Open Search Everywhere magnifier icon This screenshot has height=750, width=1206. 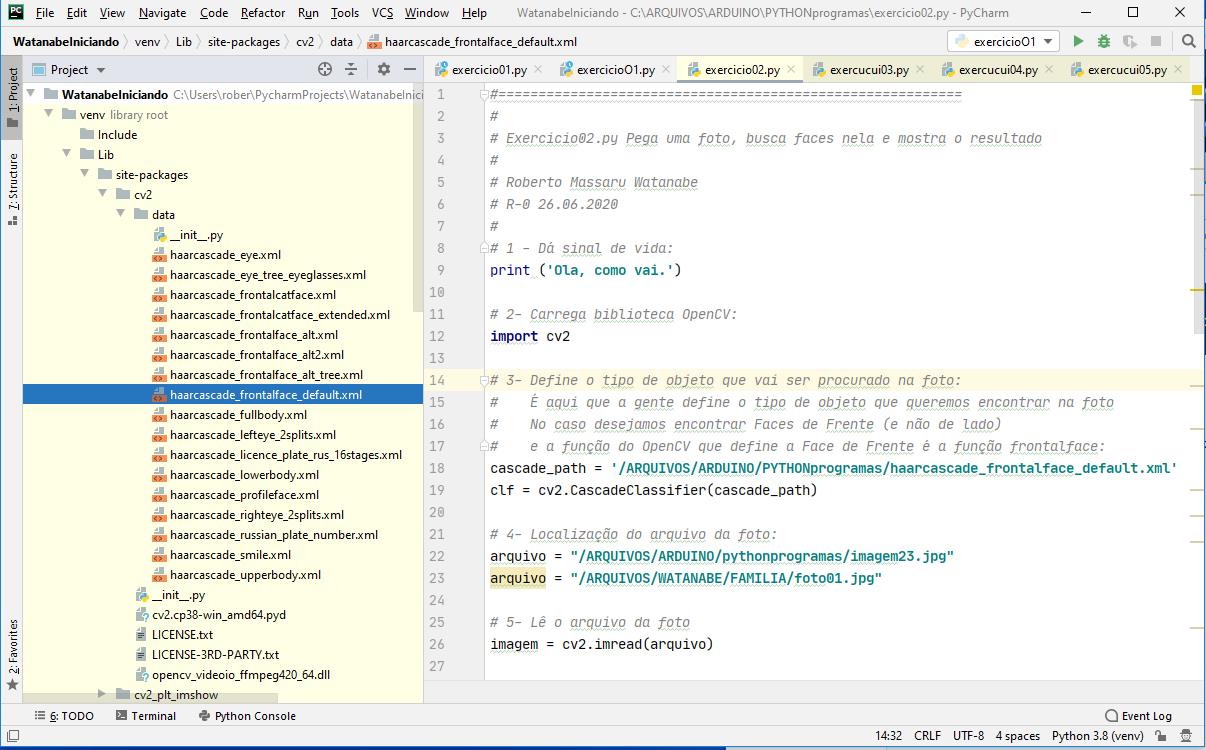tap(1188, 42)
